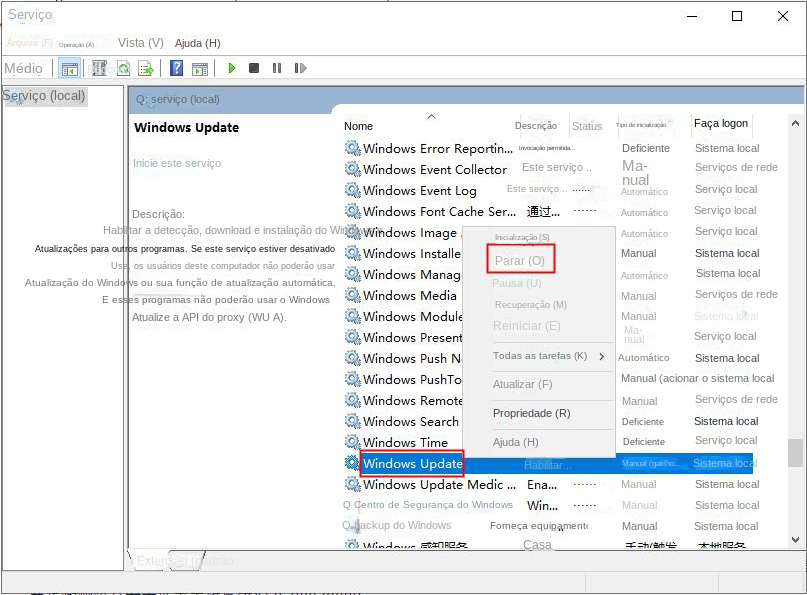
Task: Choose Ajuda (H) in context menu
Action: coord(515,442)
